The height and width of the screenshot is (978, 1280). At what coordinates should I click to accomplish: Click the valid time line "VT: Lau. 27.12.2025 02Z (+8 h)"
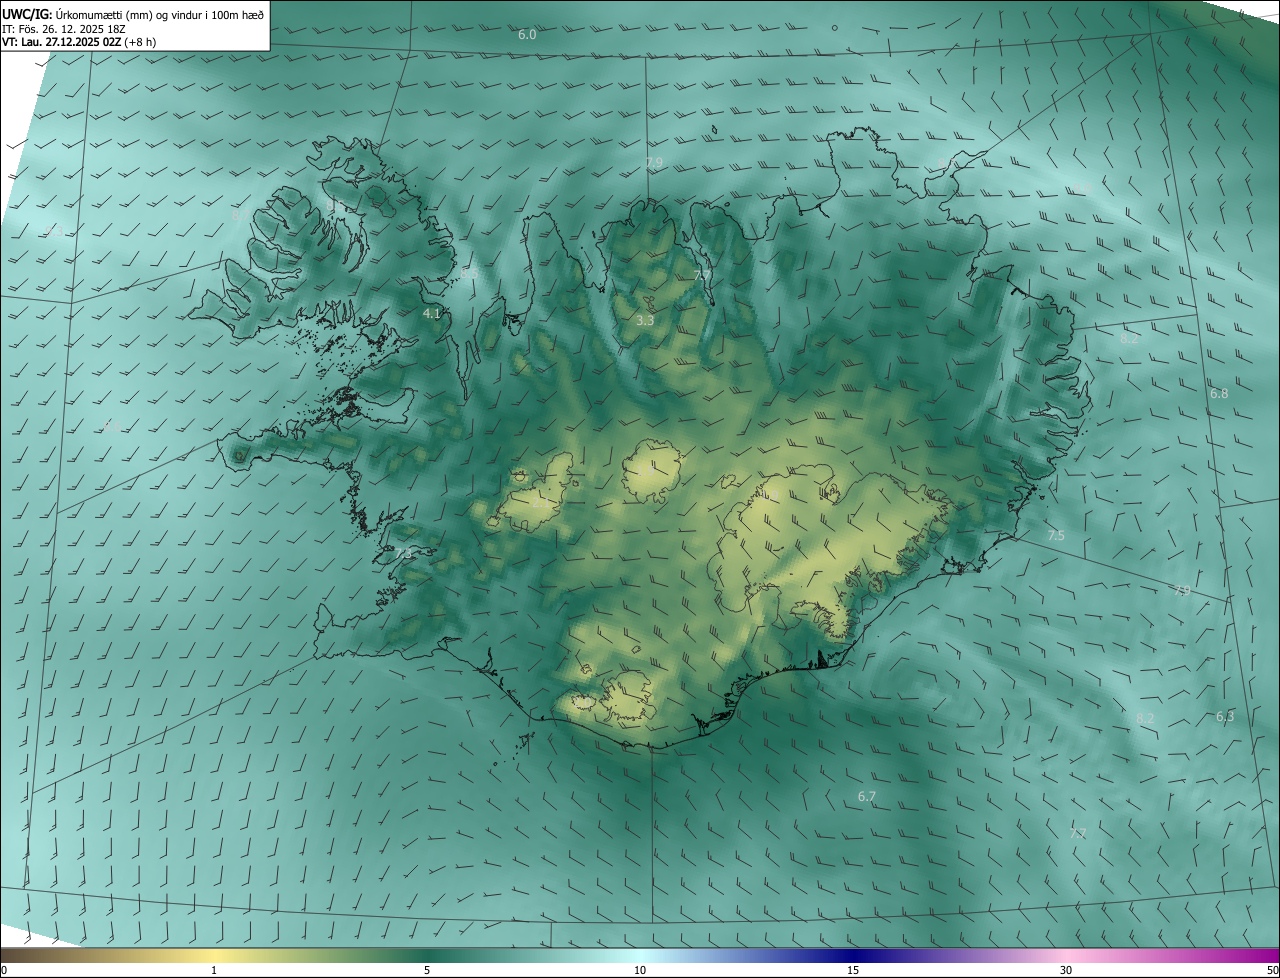[80, 42]
